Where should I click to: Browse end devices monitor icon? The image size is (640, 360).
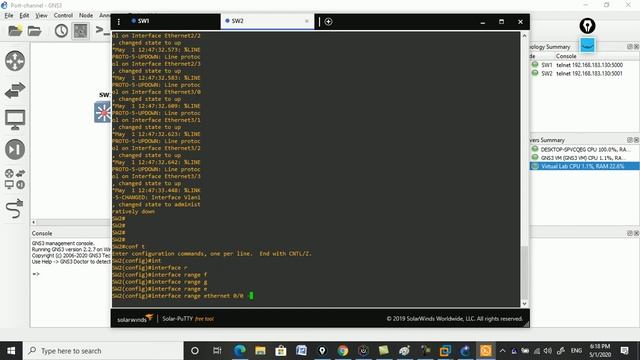tap(15, 120)
